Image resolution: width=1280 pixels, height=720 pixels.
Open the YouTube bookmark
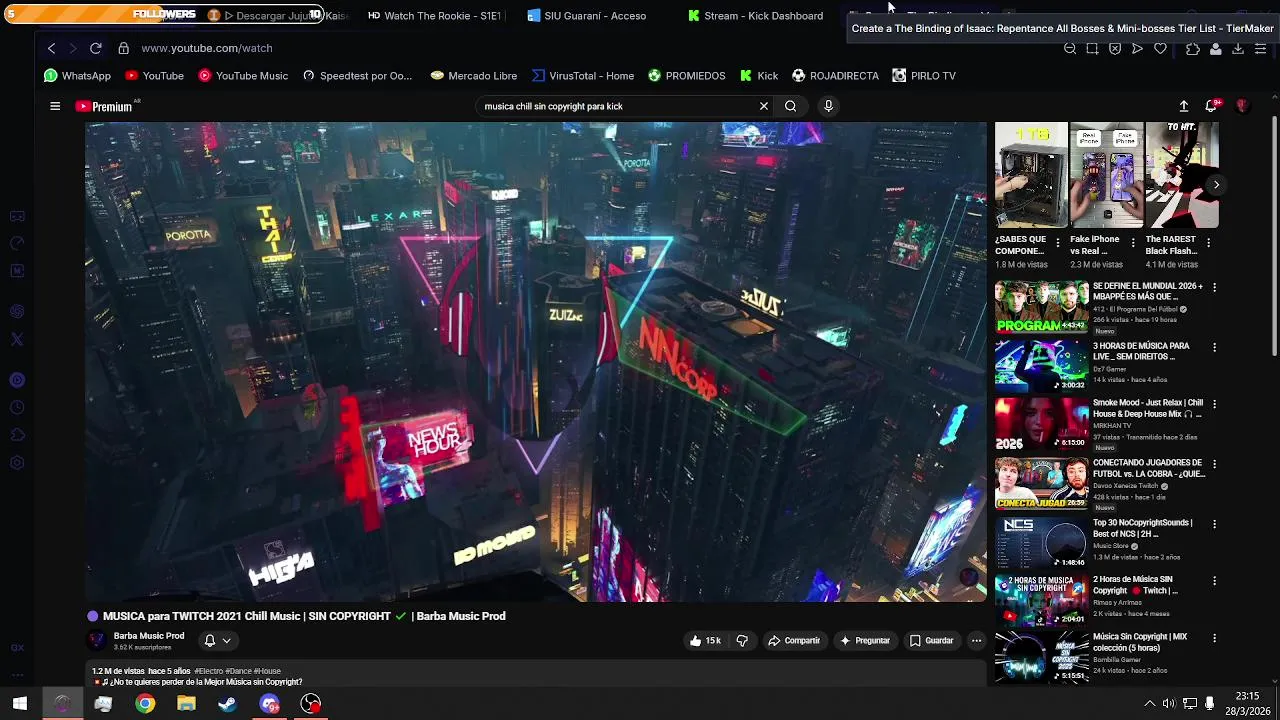154,76
